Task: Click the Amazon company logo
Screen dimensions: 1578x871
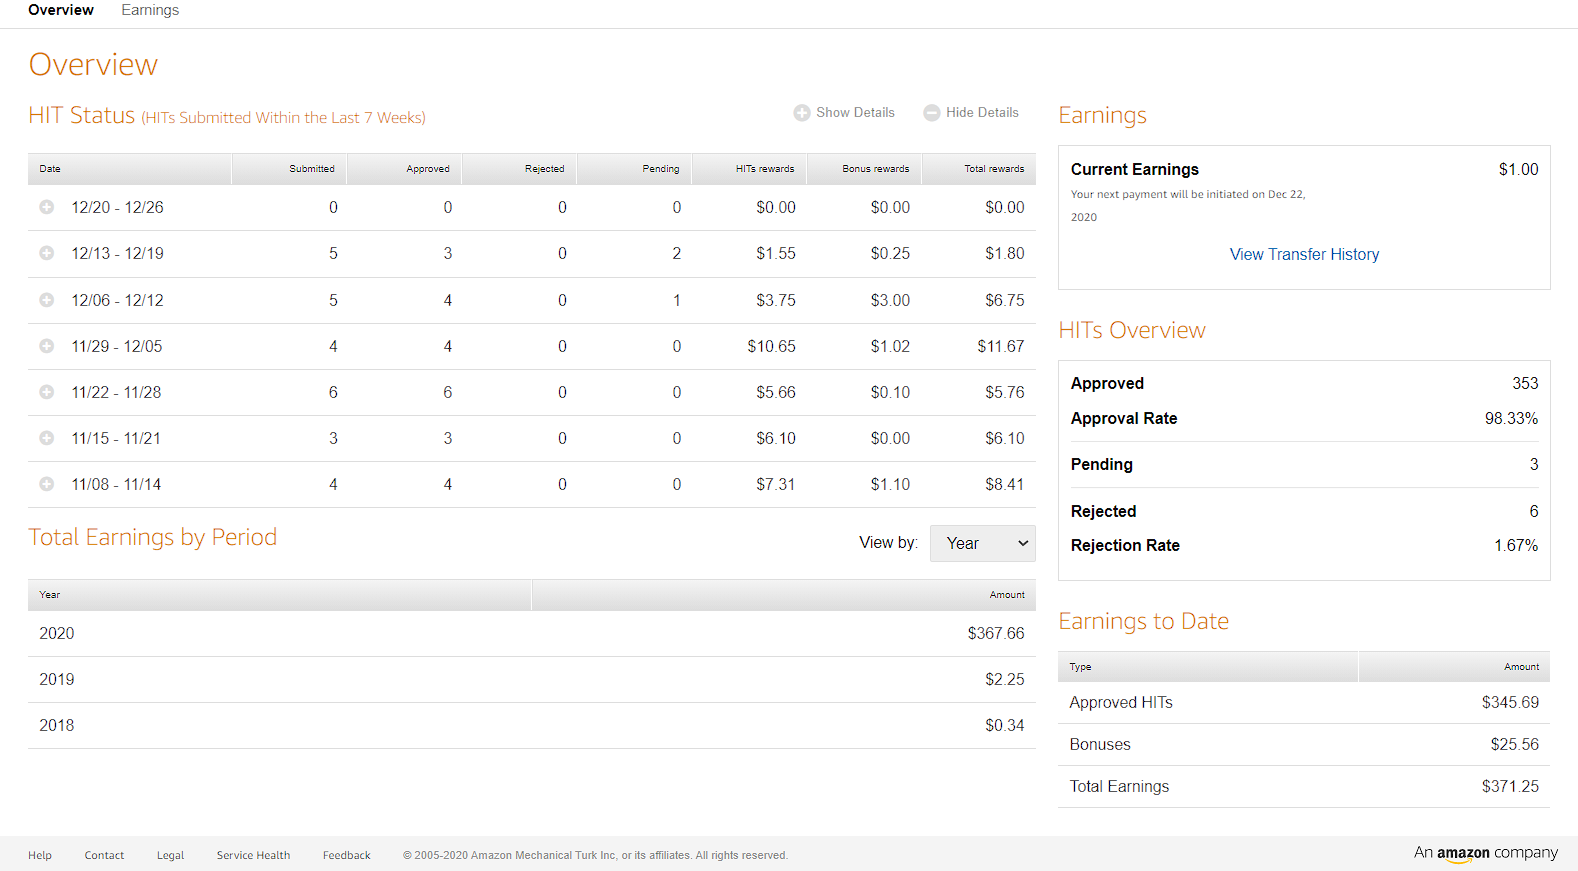Action: tap(1486, 853)
